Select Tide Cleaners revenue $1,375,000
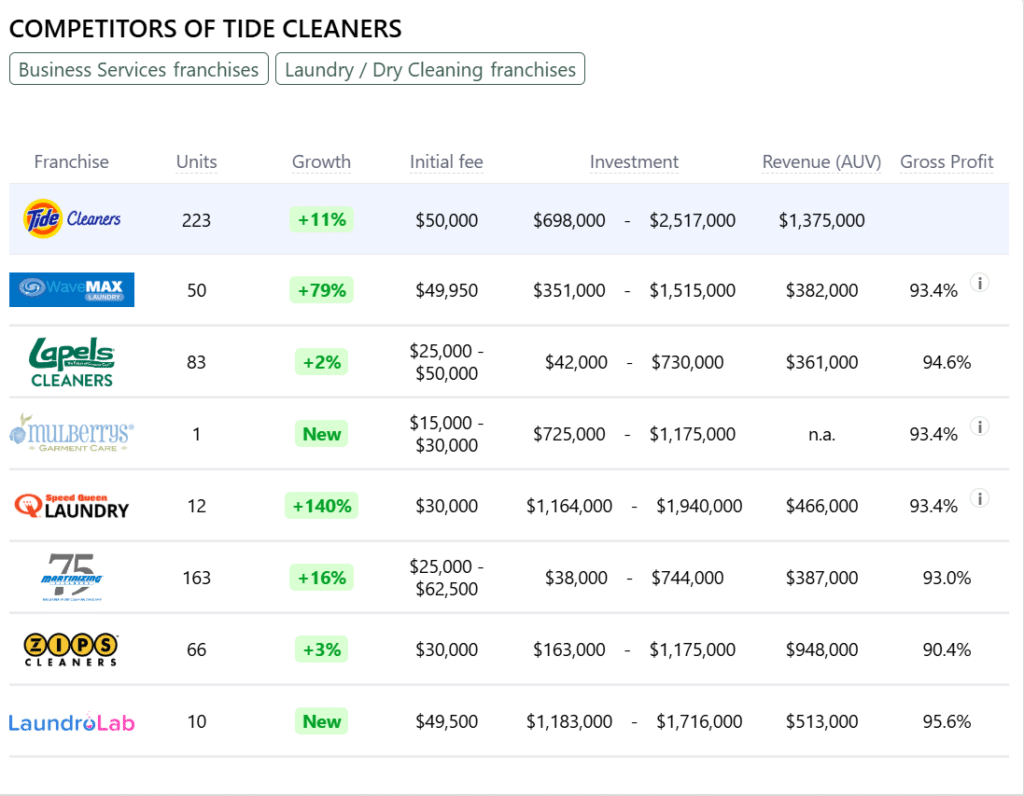 (822, 220)
